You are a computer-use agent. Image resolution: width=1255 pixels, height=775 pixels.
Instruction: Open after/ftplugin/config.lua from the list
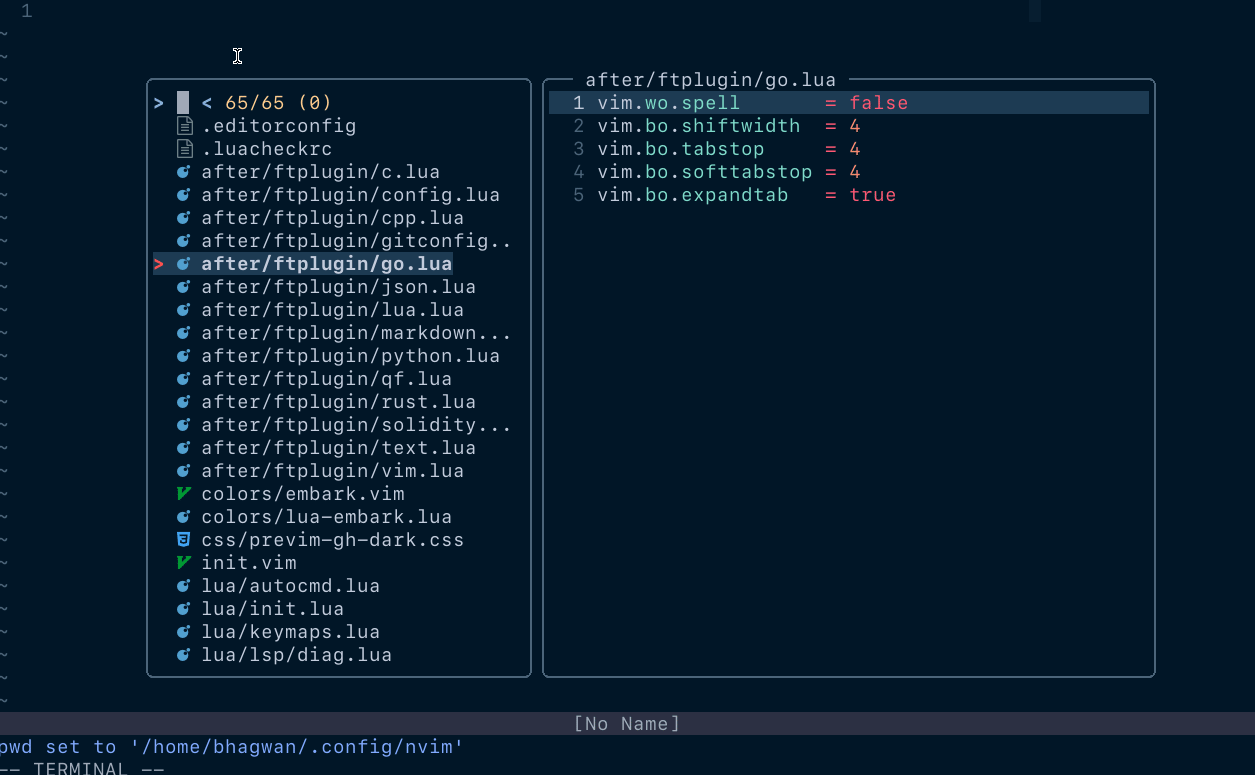click(351, 195)
